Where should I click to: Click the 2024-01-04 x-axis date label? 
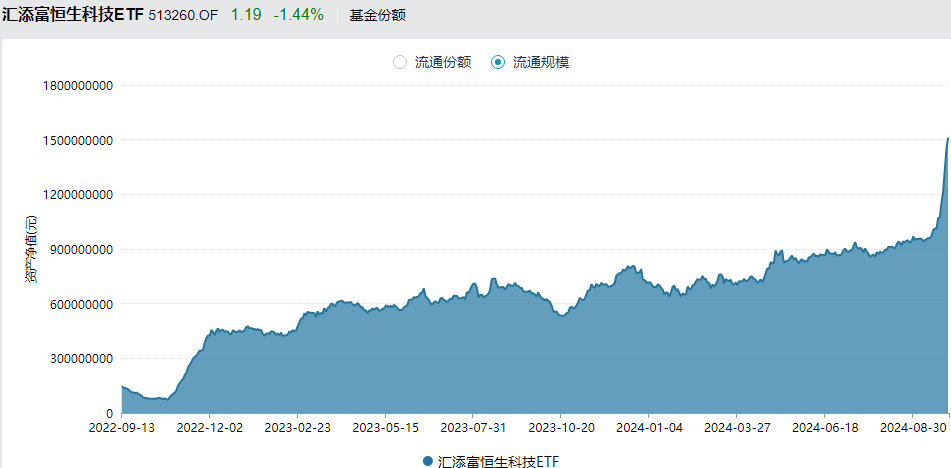click(648, 427)
